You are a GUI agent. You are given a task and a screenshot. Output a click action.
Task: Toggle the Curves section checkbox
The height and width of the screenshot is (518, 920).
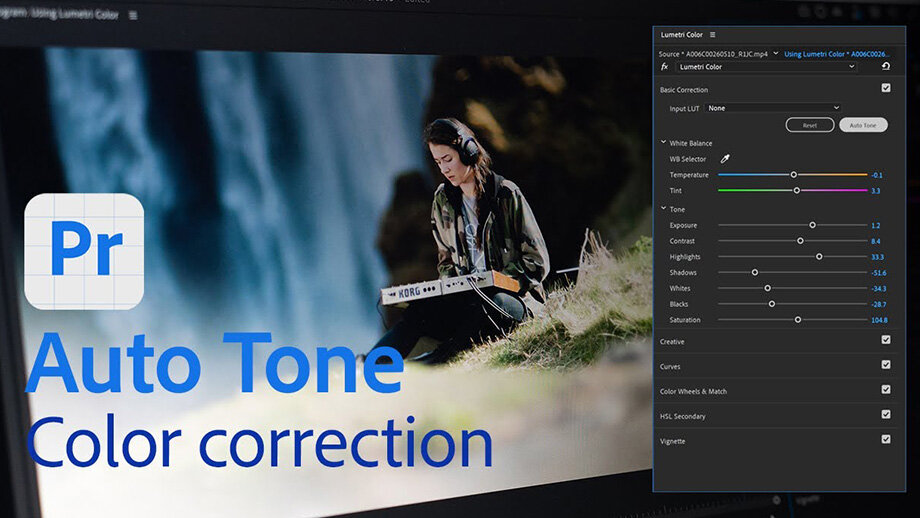[885, 364]
